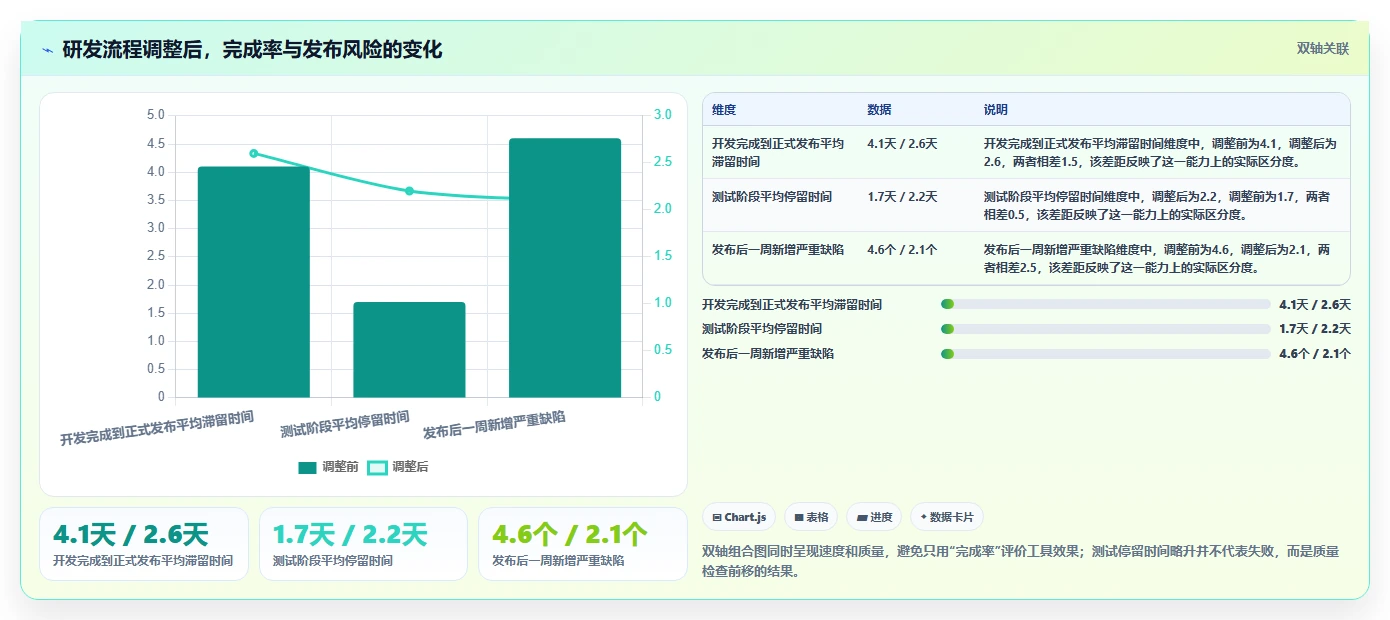Click the table dimension cell 开发完成到正式发布平均滞留时间
Viewport: 1390px width, 620px height.
click(x=778, y=152)
